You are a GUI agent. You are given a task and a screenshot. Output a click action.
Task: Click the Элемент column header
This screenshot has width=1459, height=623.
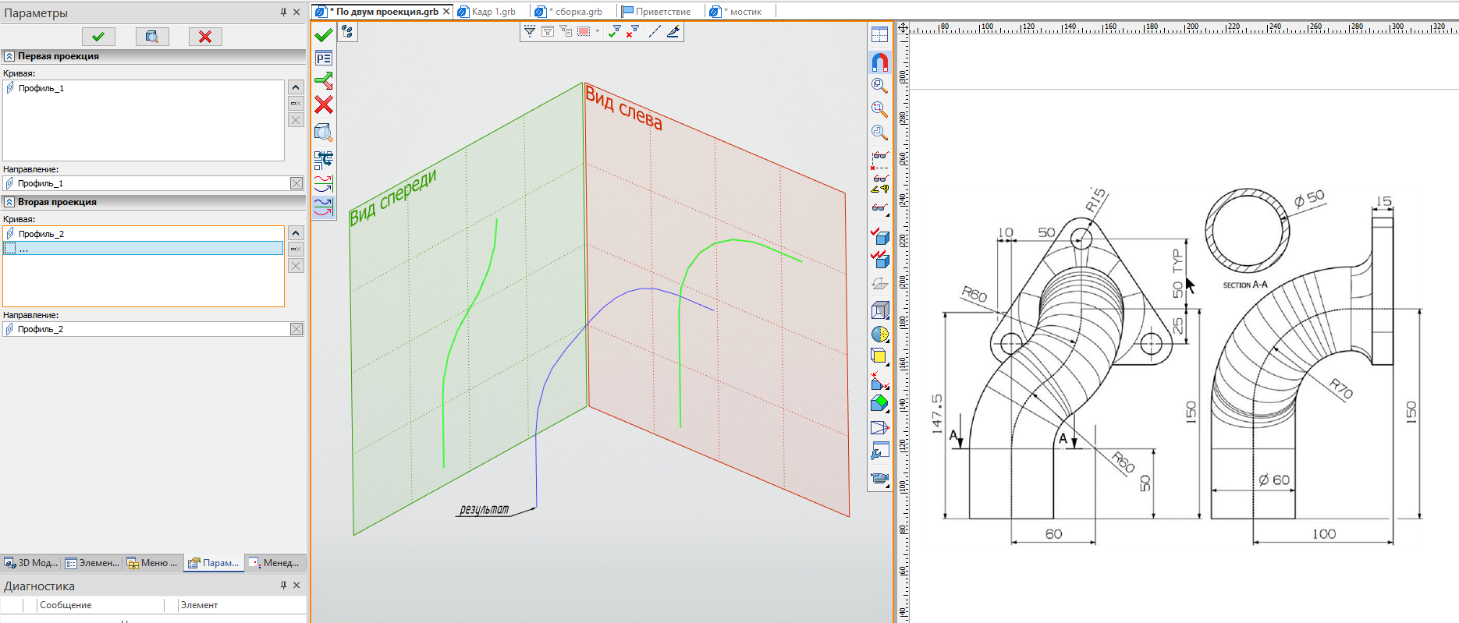click(x=241, y=605)
